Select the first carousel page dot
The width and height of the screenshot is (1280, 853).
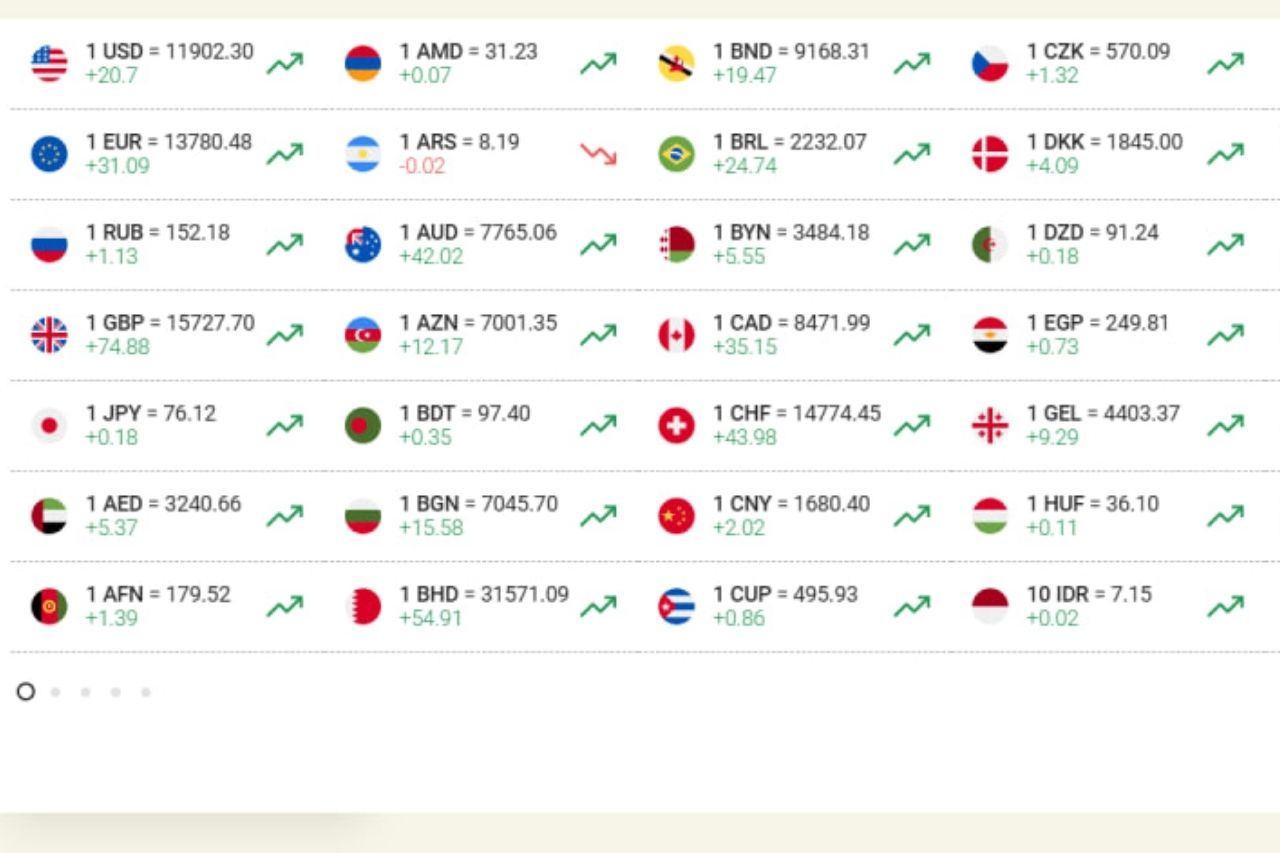coord(26,692)
